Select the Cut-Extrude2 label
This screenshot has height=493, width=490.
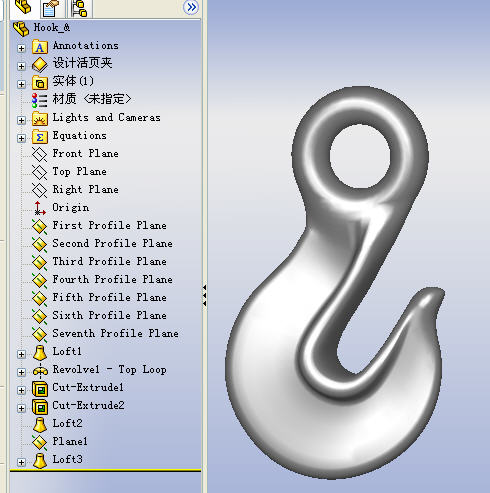pos(88,405)
